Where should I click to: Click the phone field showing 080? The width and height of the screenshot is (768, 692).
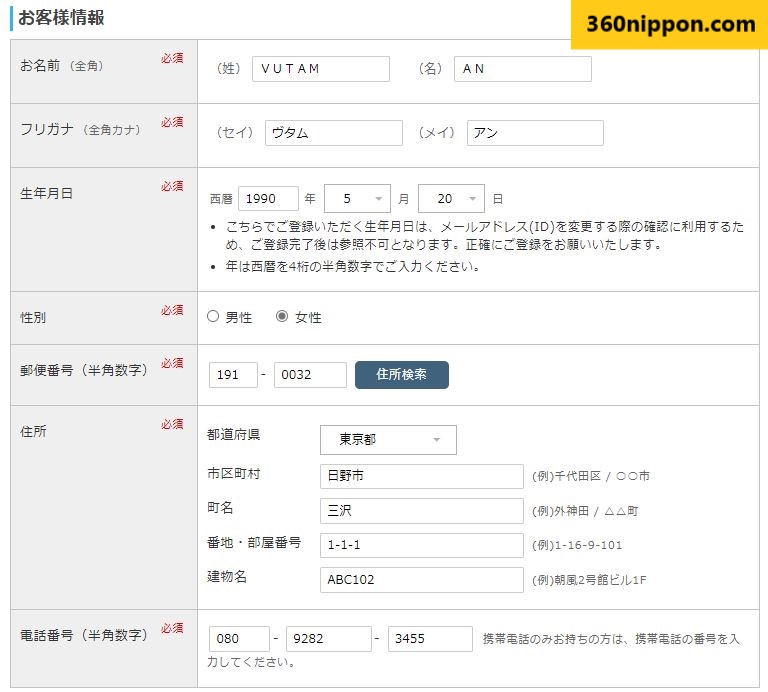point(239,640)
